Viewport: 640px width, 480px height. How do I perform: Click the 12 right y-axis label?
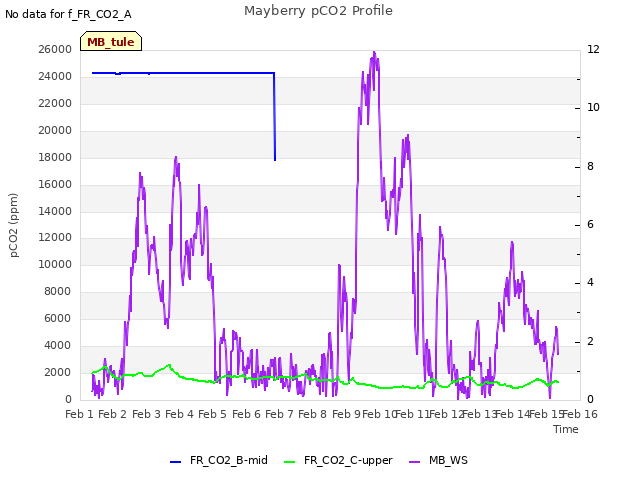click(x=593, y=49)
